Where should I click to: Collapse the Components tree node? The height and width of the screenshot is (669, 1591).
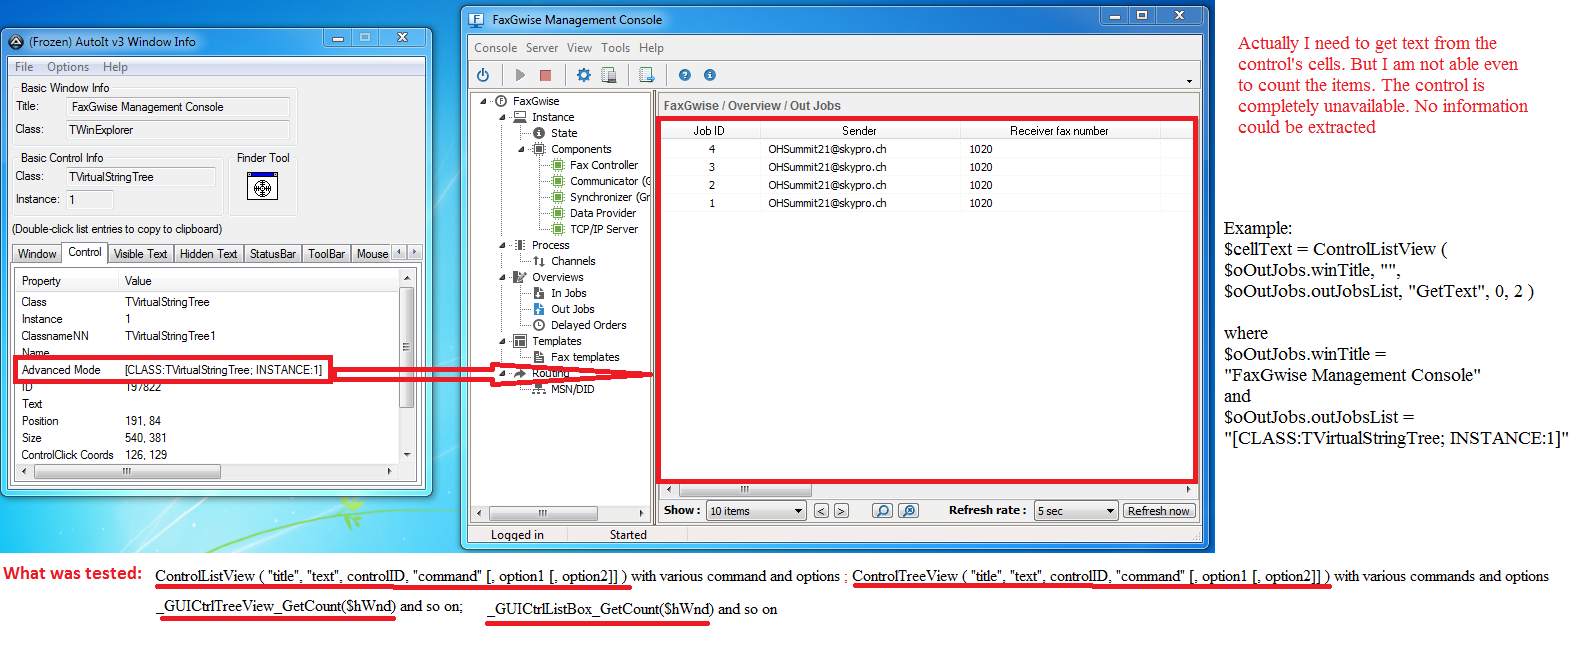(x=522, y=149)
